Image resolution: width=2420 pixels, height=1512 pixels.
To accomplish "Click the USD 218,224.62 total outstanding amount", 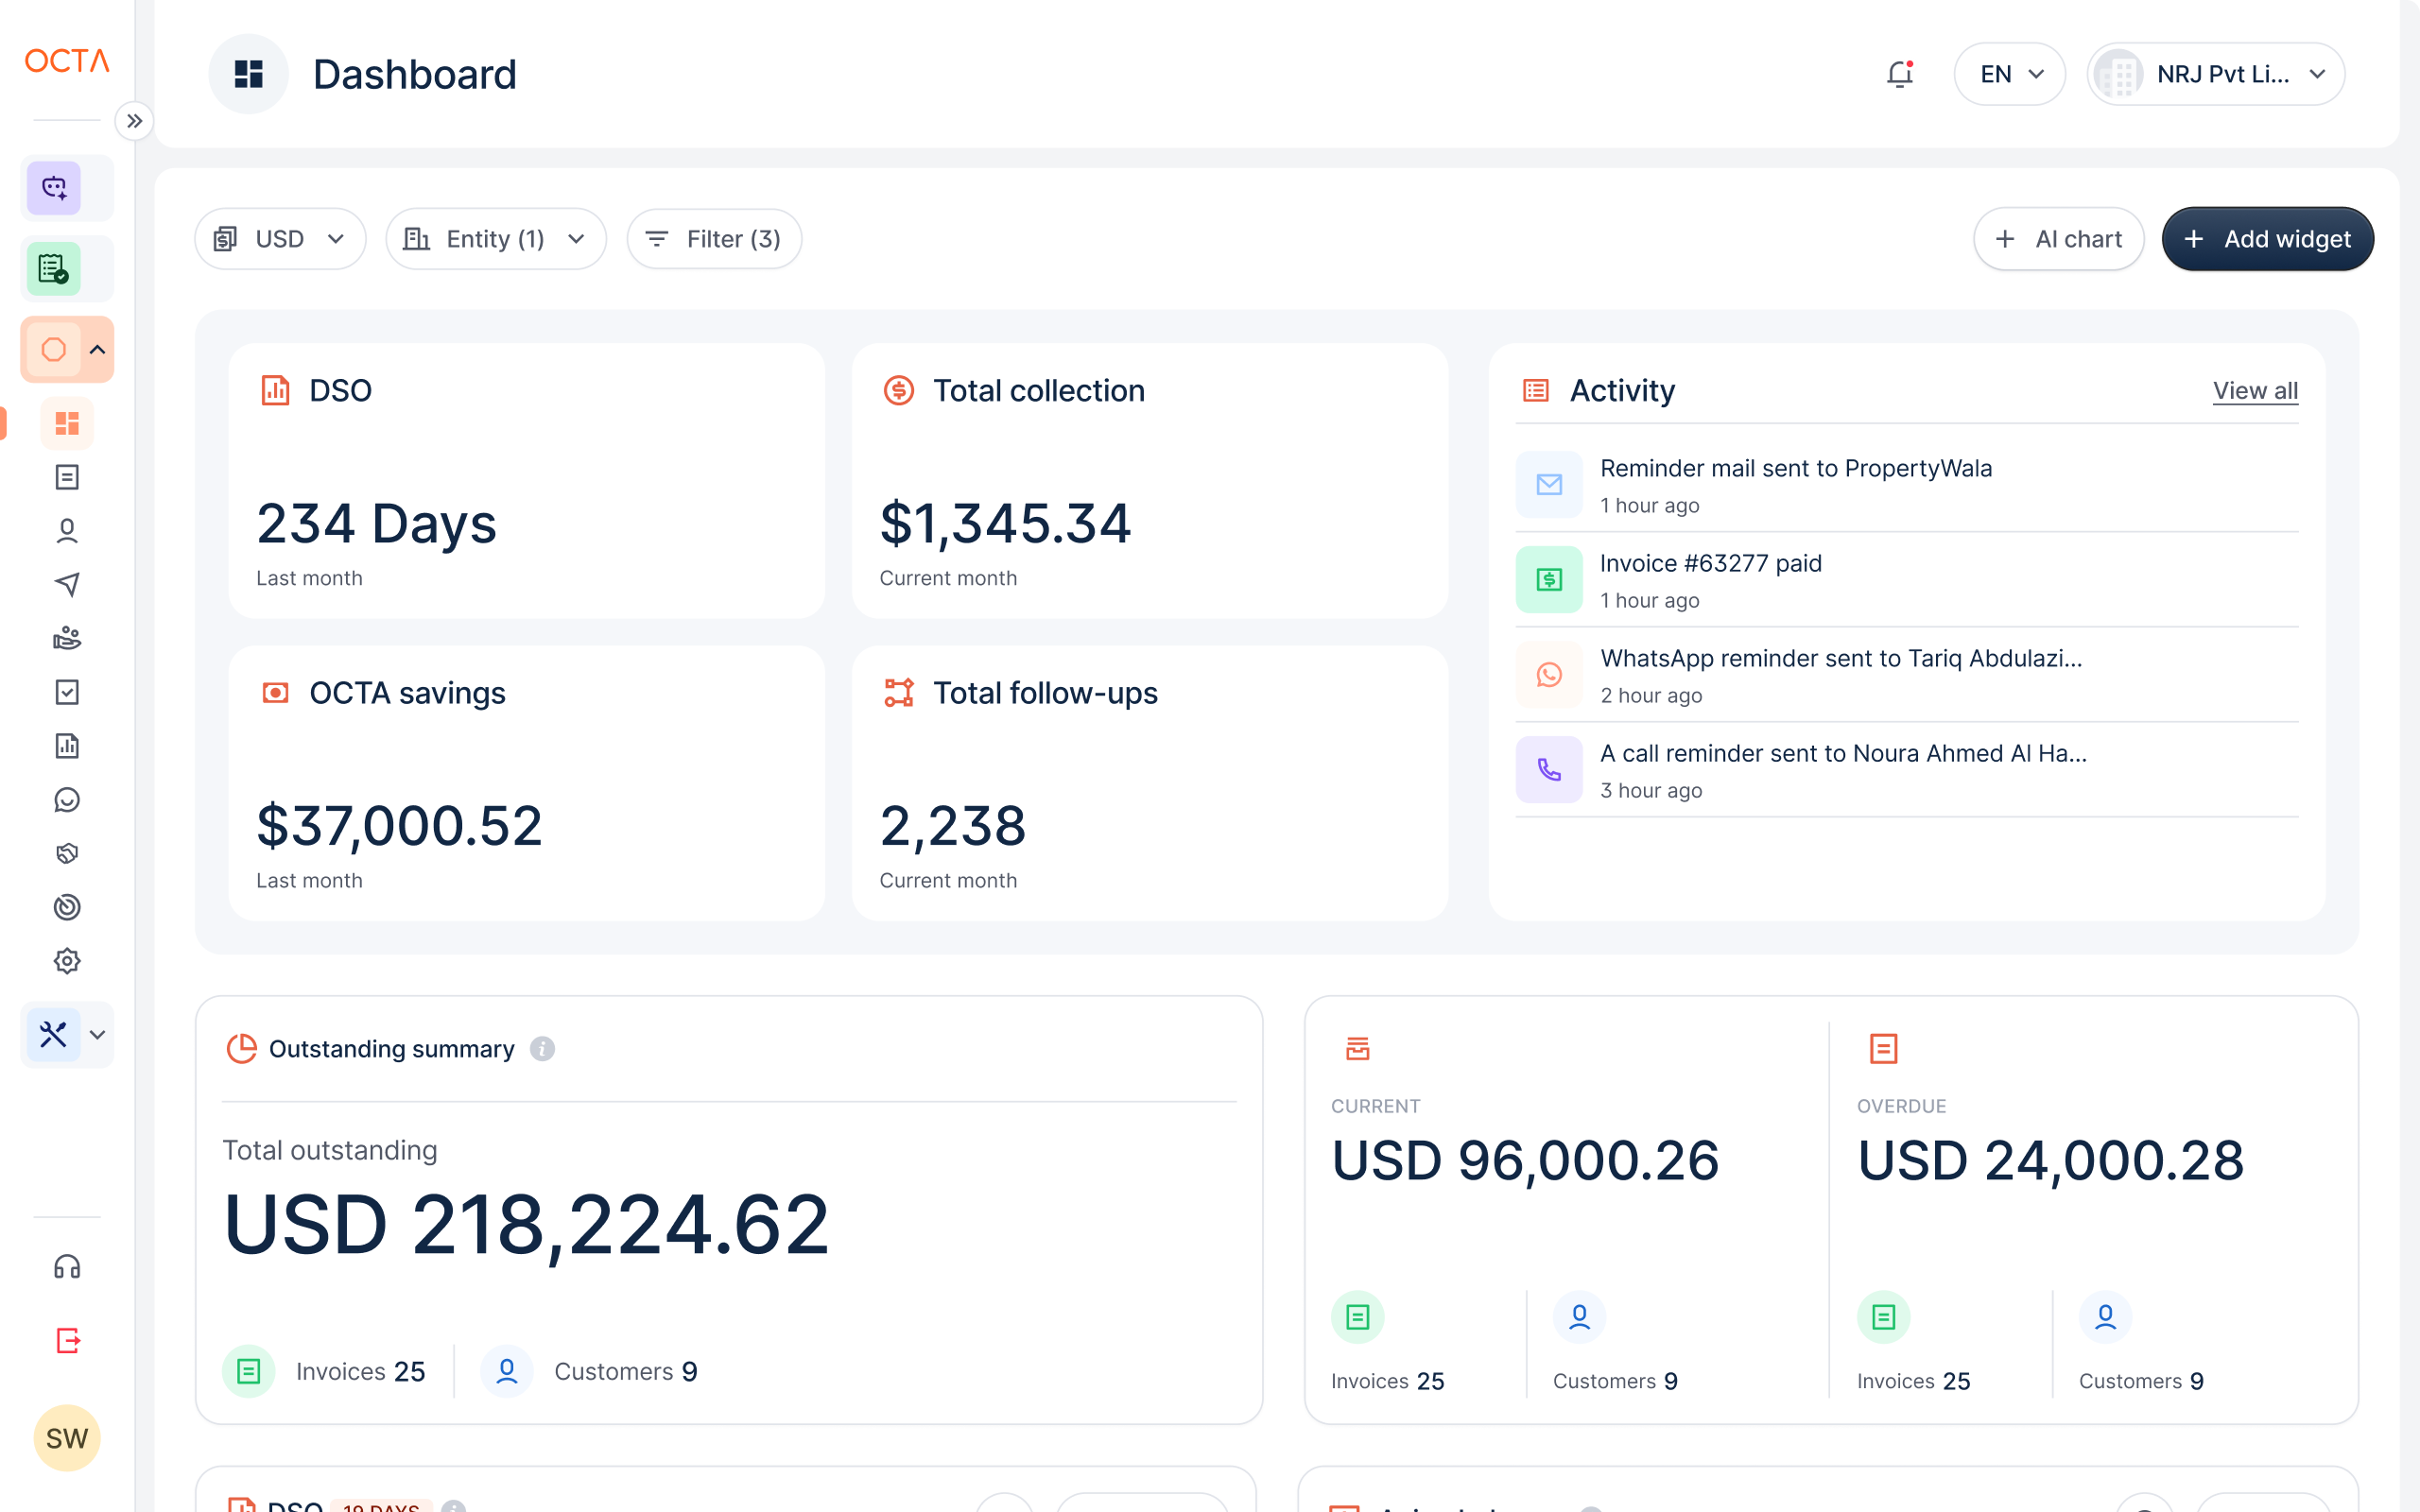I will pyautogui.click(x=526, y=1224).
